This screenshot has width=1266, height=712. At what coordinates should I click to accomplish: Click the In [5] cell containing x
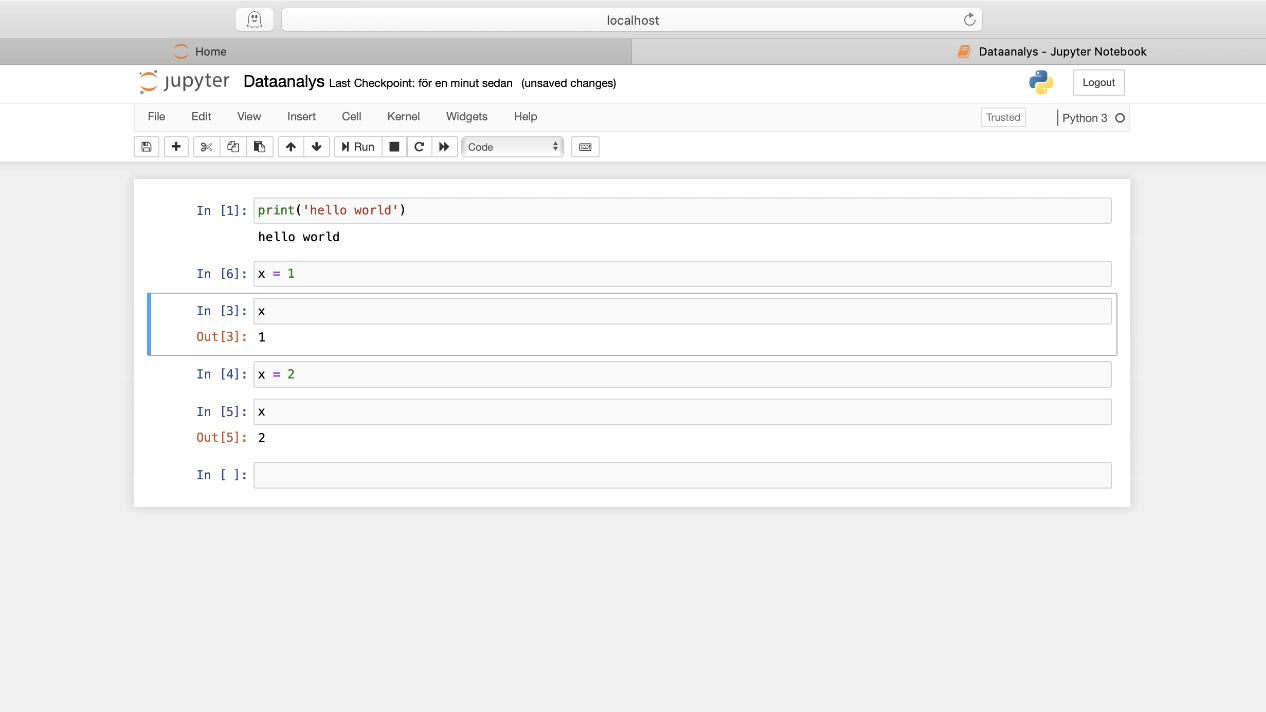click(x=682, y=412)
